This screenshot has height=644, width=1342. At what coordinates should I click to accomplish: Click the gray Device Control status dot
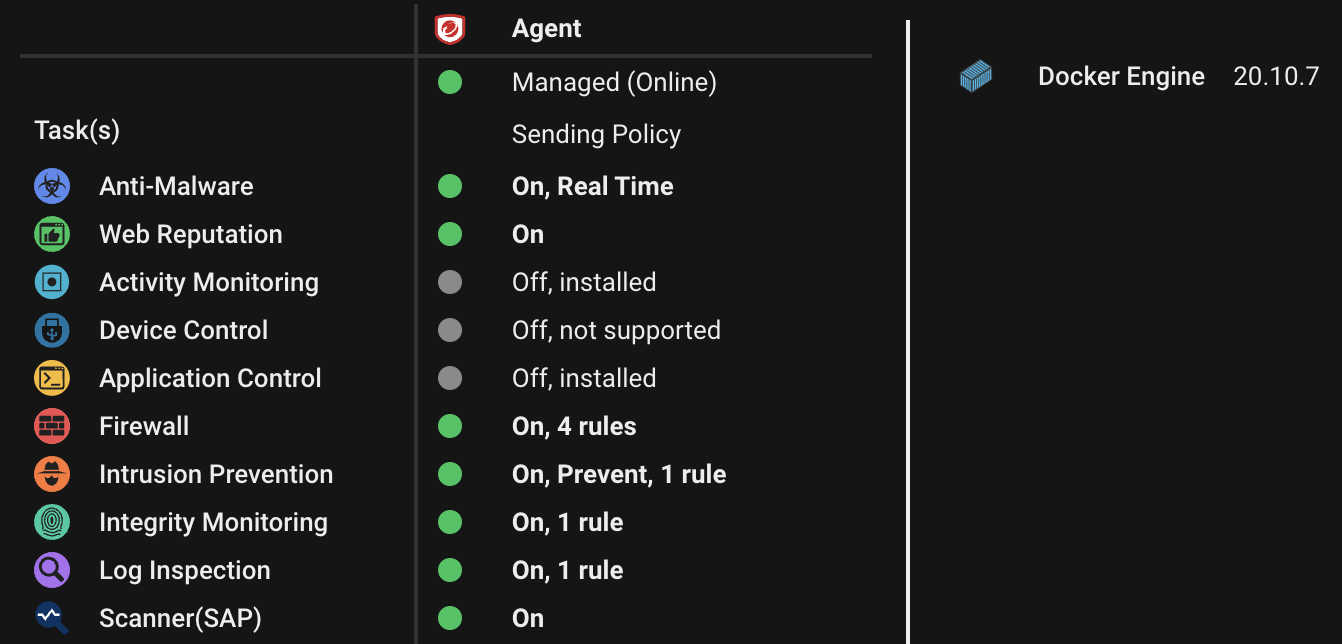450,330
